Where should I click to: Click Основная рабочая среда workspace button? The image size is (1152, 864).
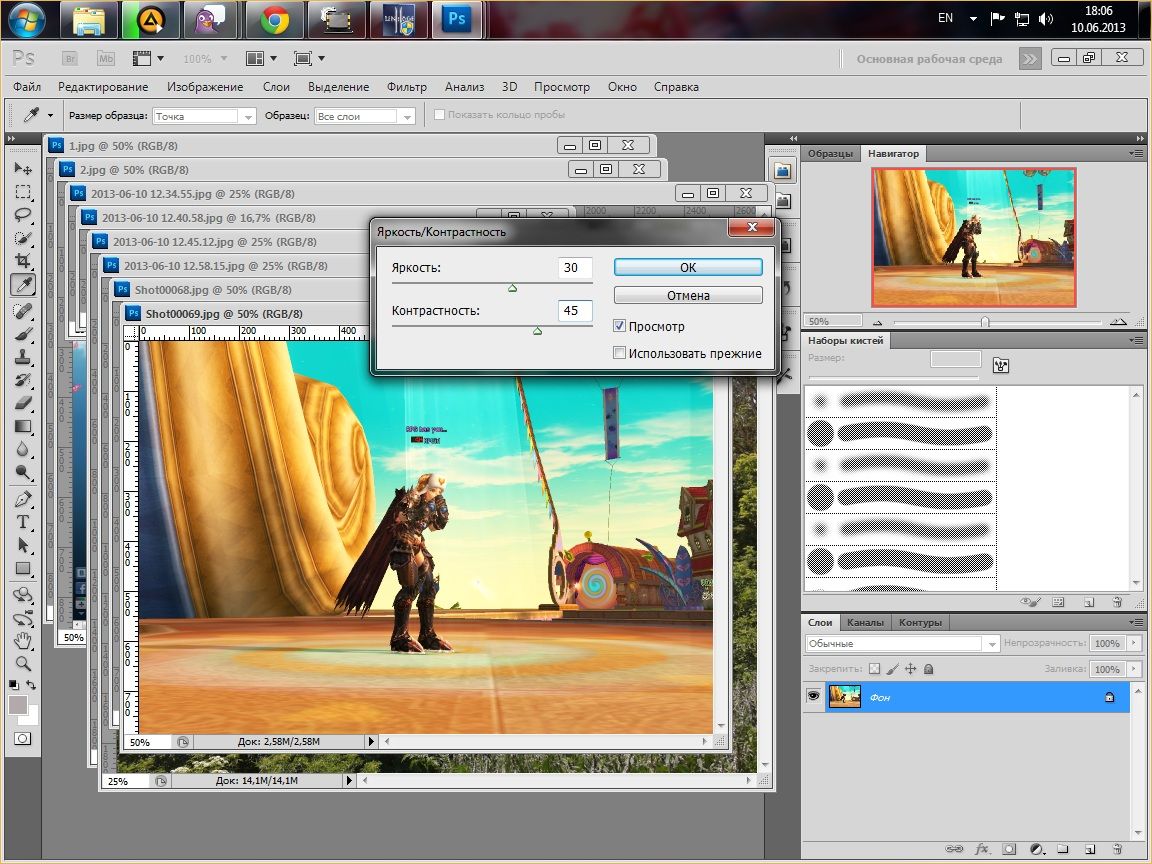click(x=929, y=59)
